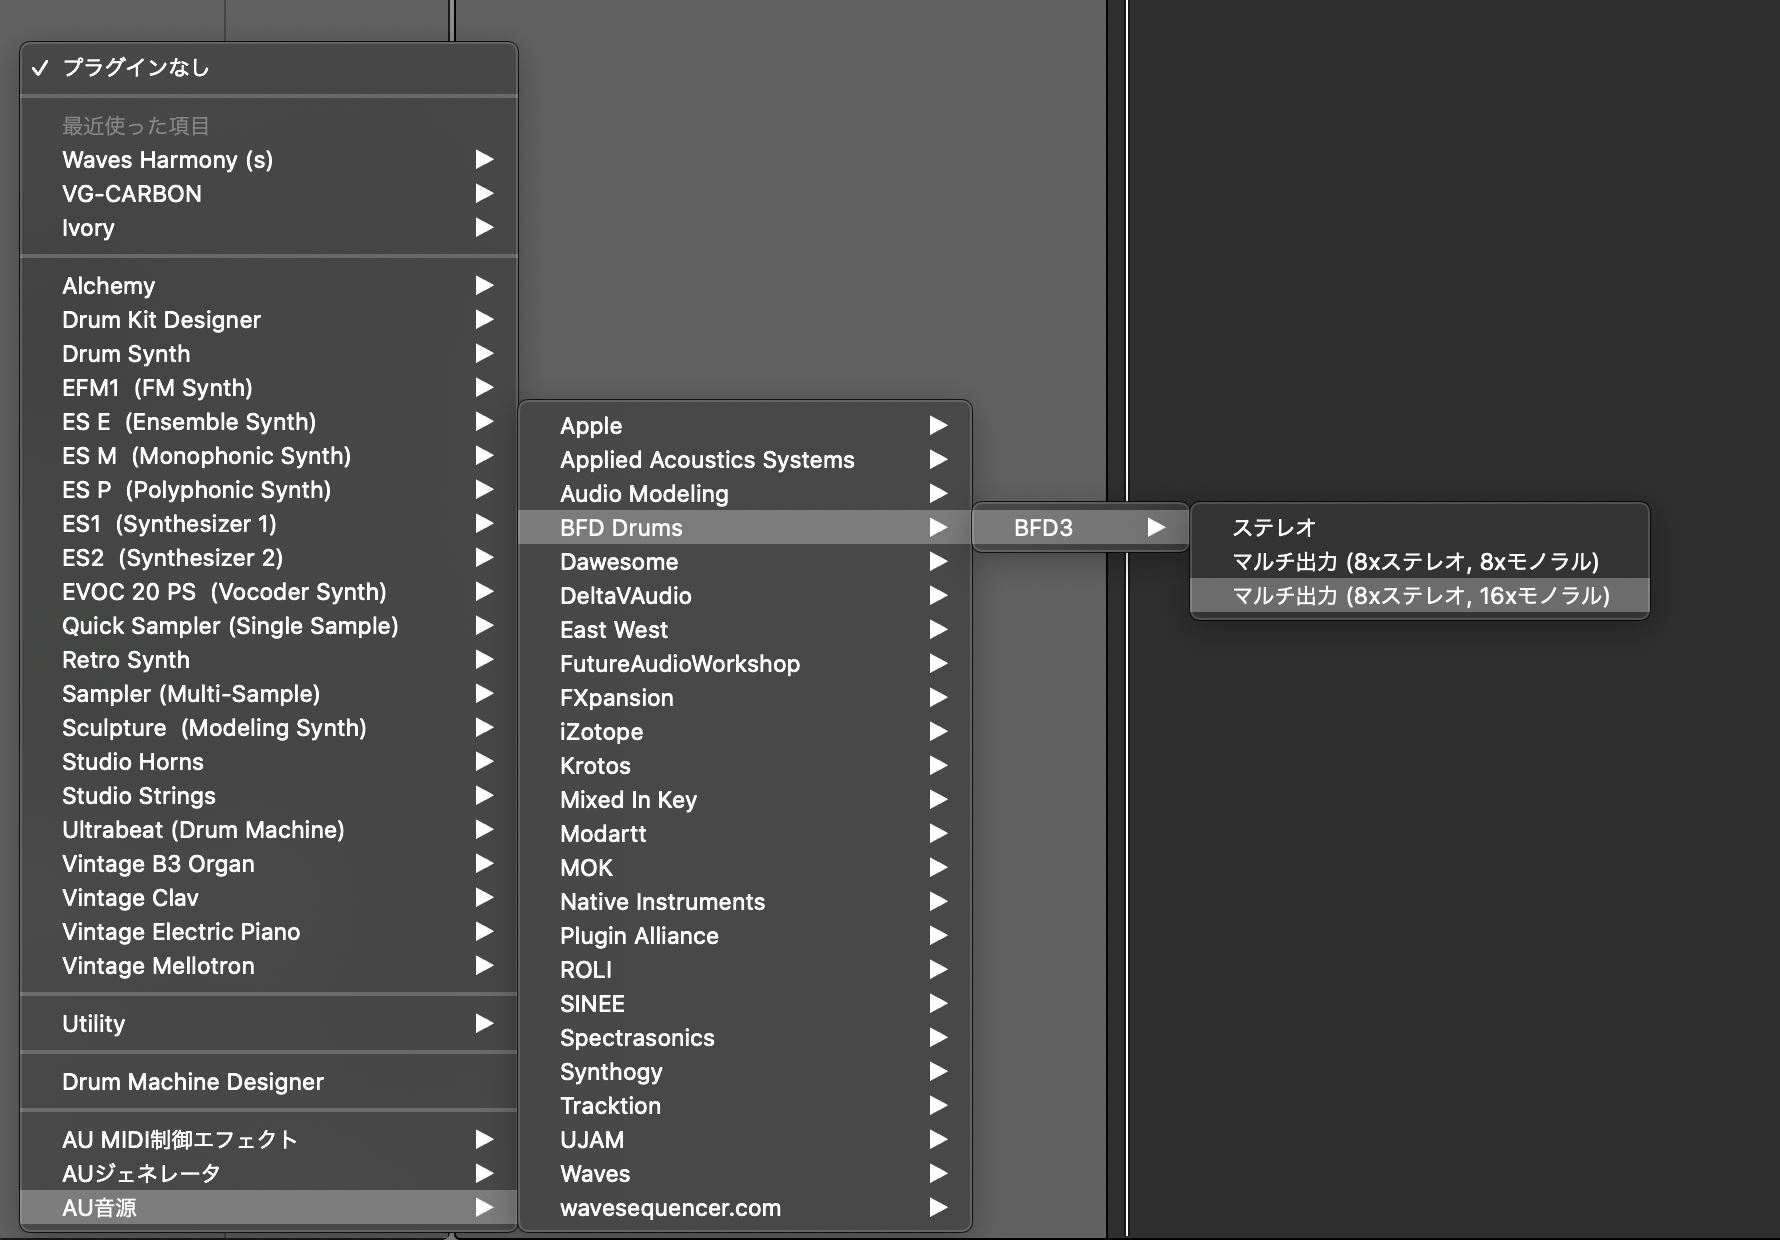Pick Retro Synth instrument

(x=268, y=660)
